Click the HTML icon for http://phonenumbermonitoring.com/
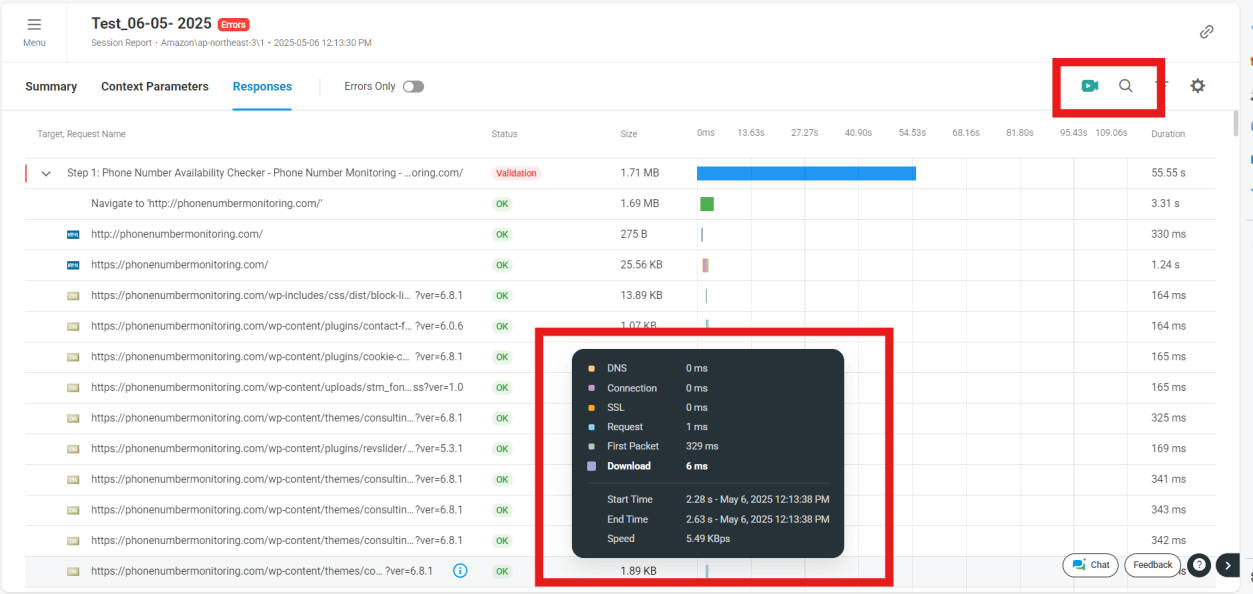The height and width of the screenshot is (594, 1253). pos(73,234)
